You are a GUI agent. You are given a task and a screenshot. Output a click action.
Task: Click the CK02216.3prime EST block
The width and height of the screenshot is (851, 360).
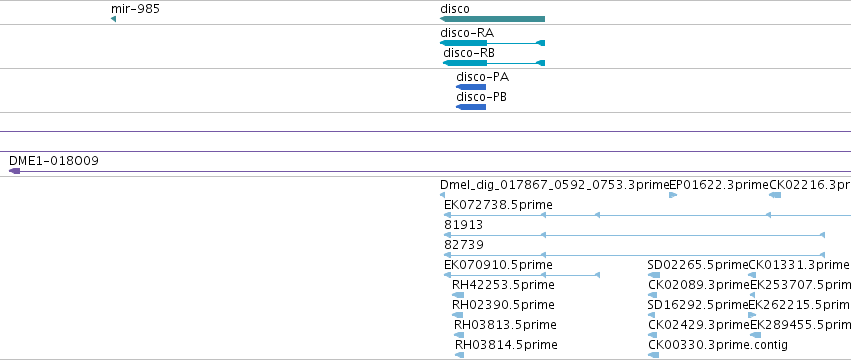pyautogui.click(x=775, y=195)
